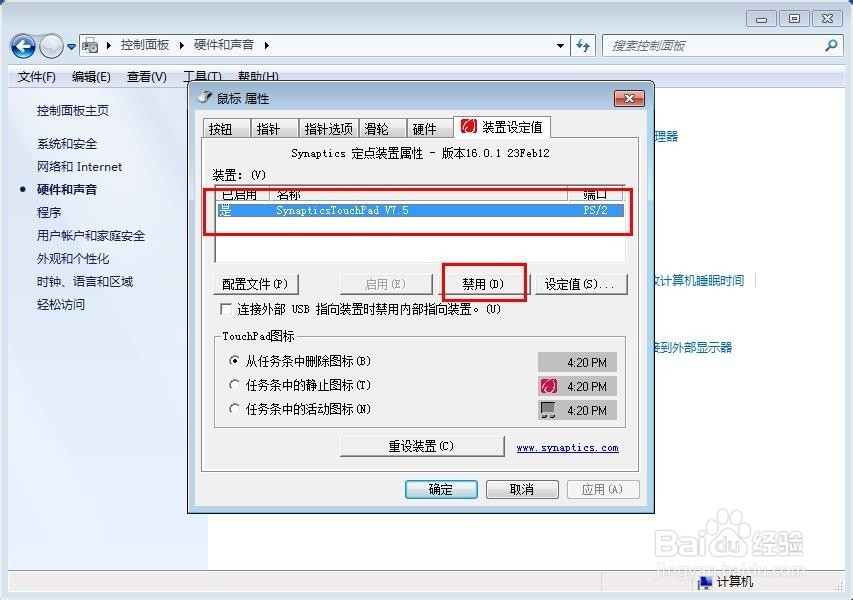The image size is (853, 600).
Task: Toggle 连接外部 USB 指向装置时禁用内部指向装置 checkbox
Action: click(226, 310)
